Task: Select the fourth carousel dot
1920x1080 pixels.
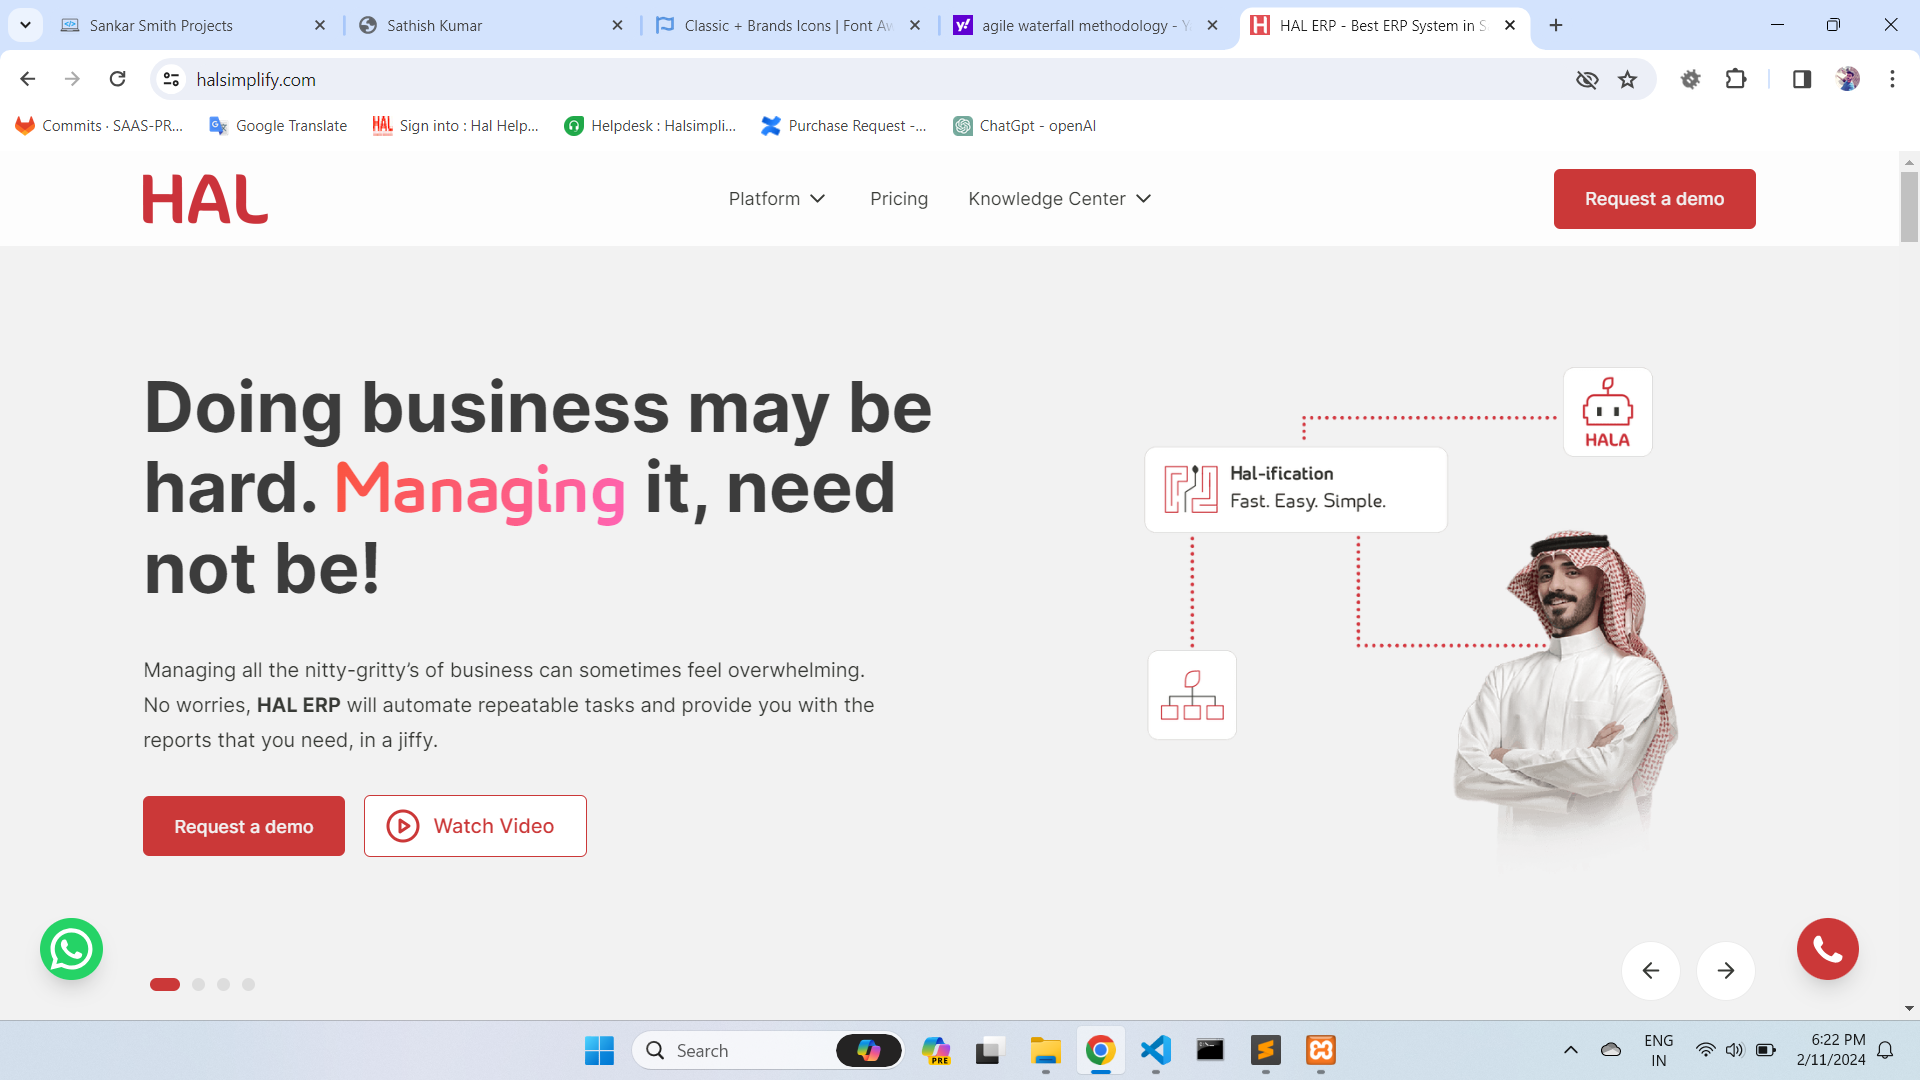Action: pos(249,984)
